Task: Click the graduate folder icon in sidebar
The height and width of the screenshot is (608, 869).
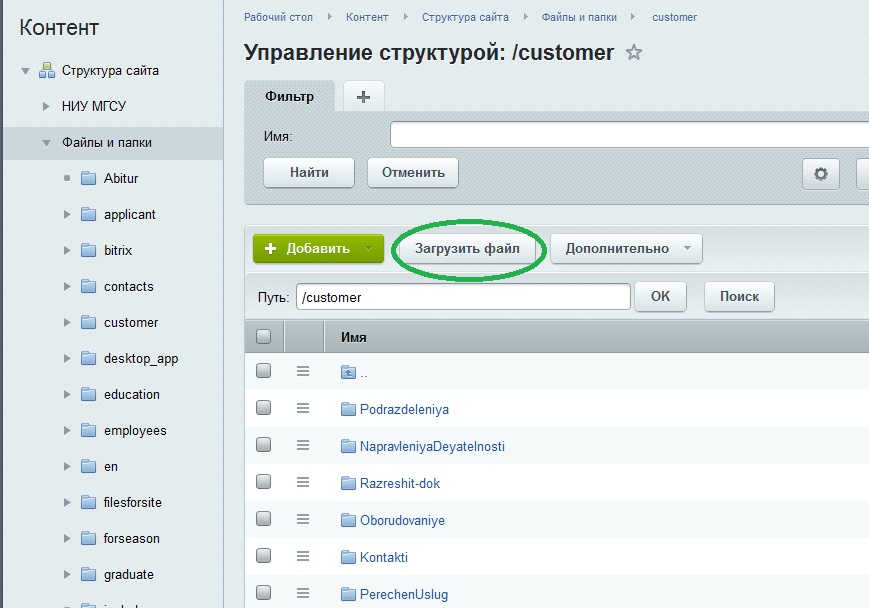Action: click(88, 574)
